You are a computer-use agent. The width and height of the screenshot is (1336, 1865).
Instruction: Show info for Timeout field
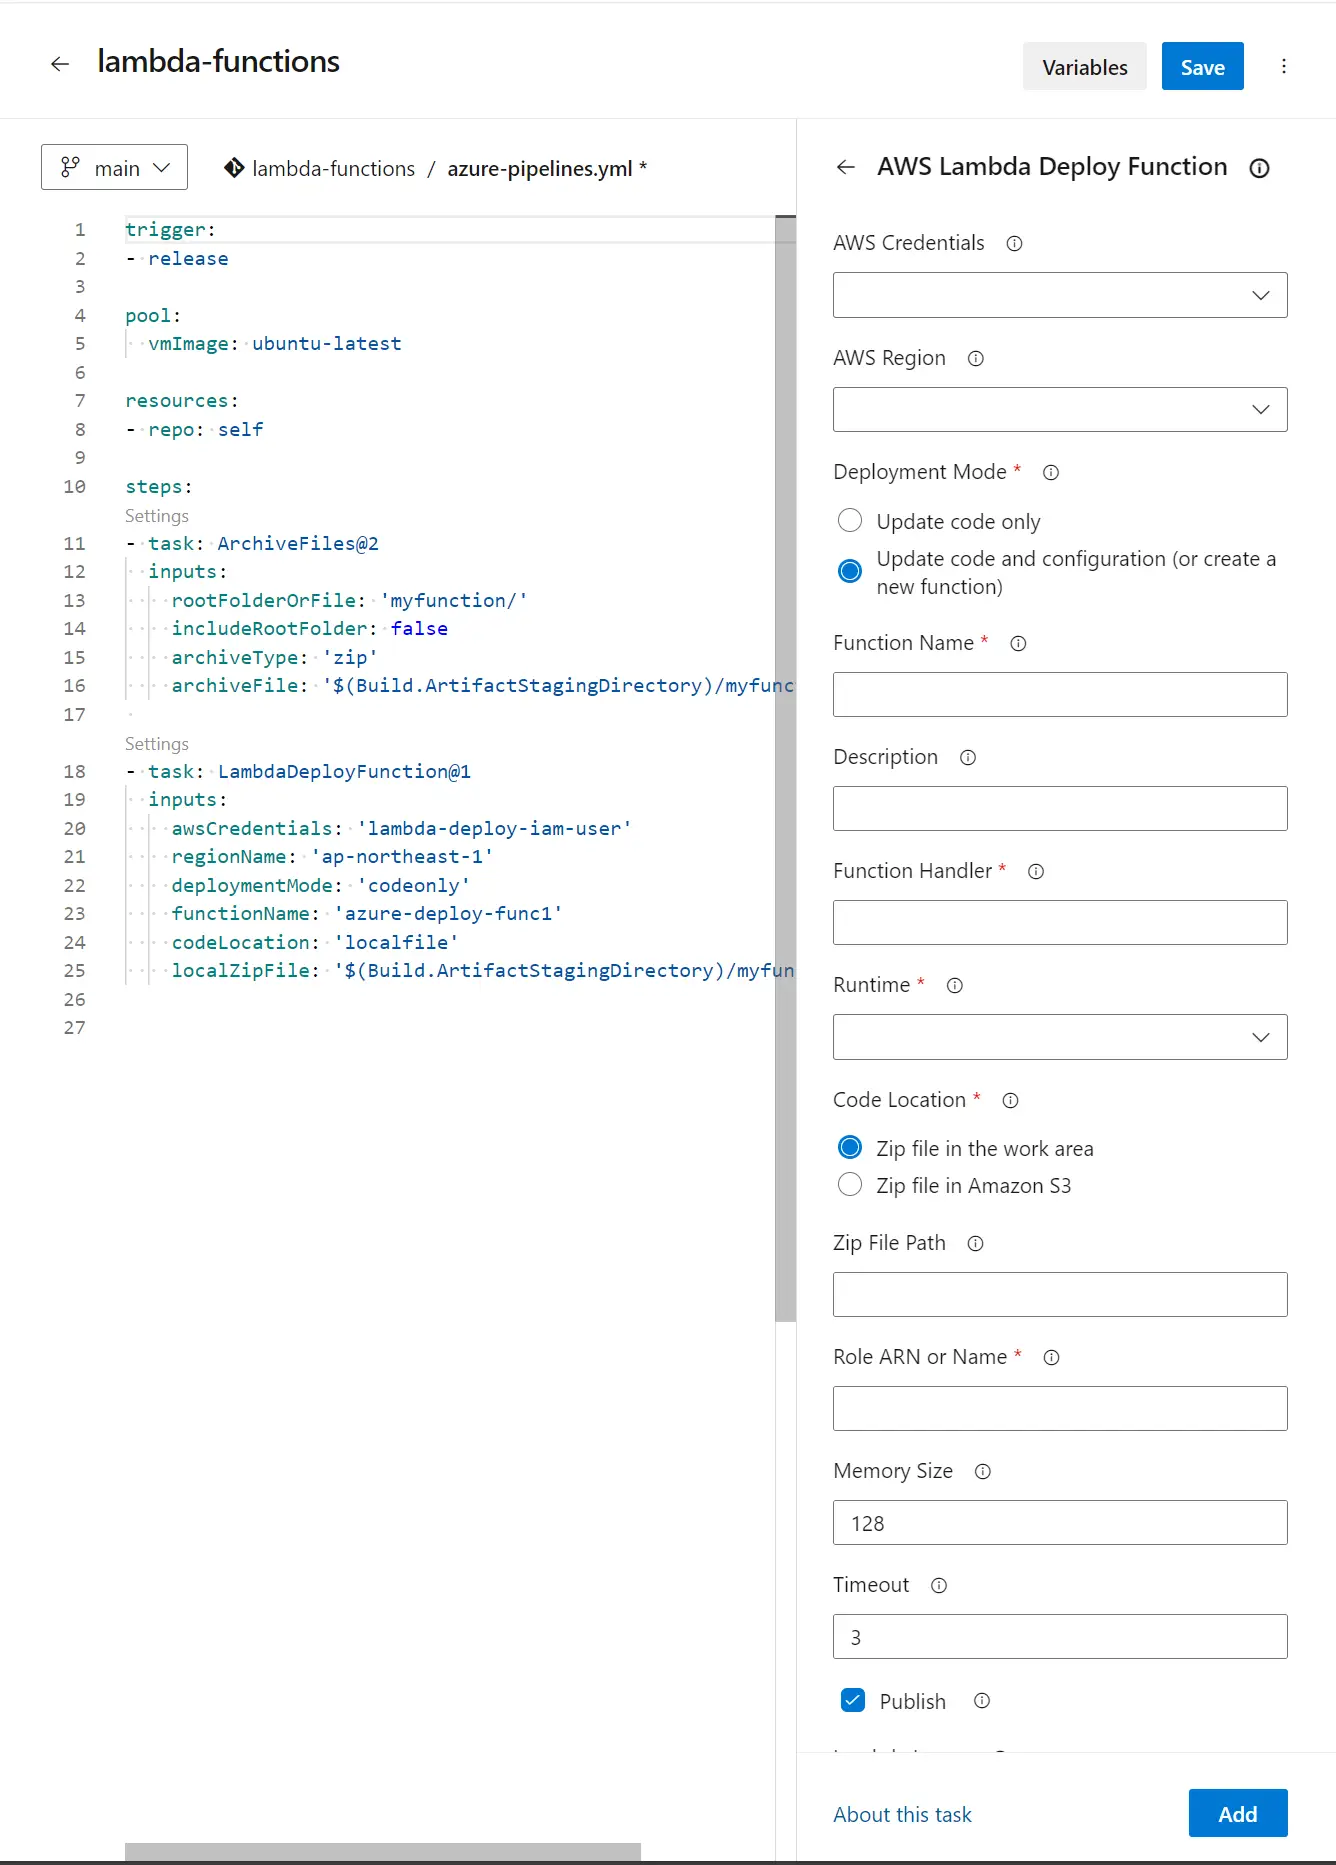pos(939,1585)
